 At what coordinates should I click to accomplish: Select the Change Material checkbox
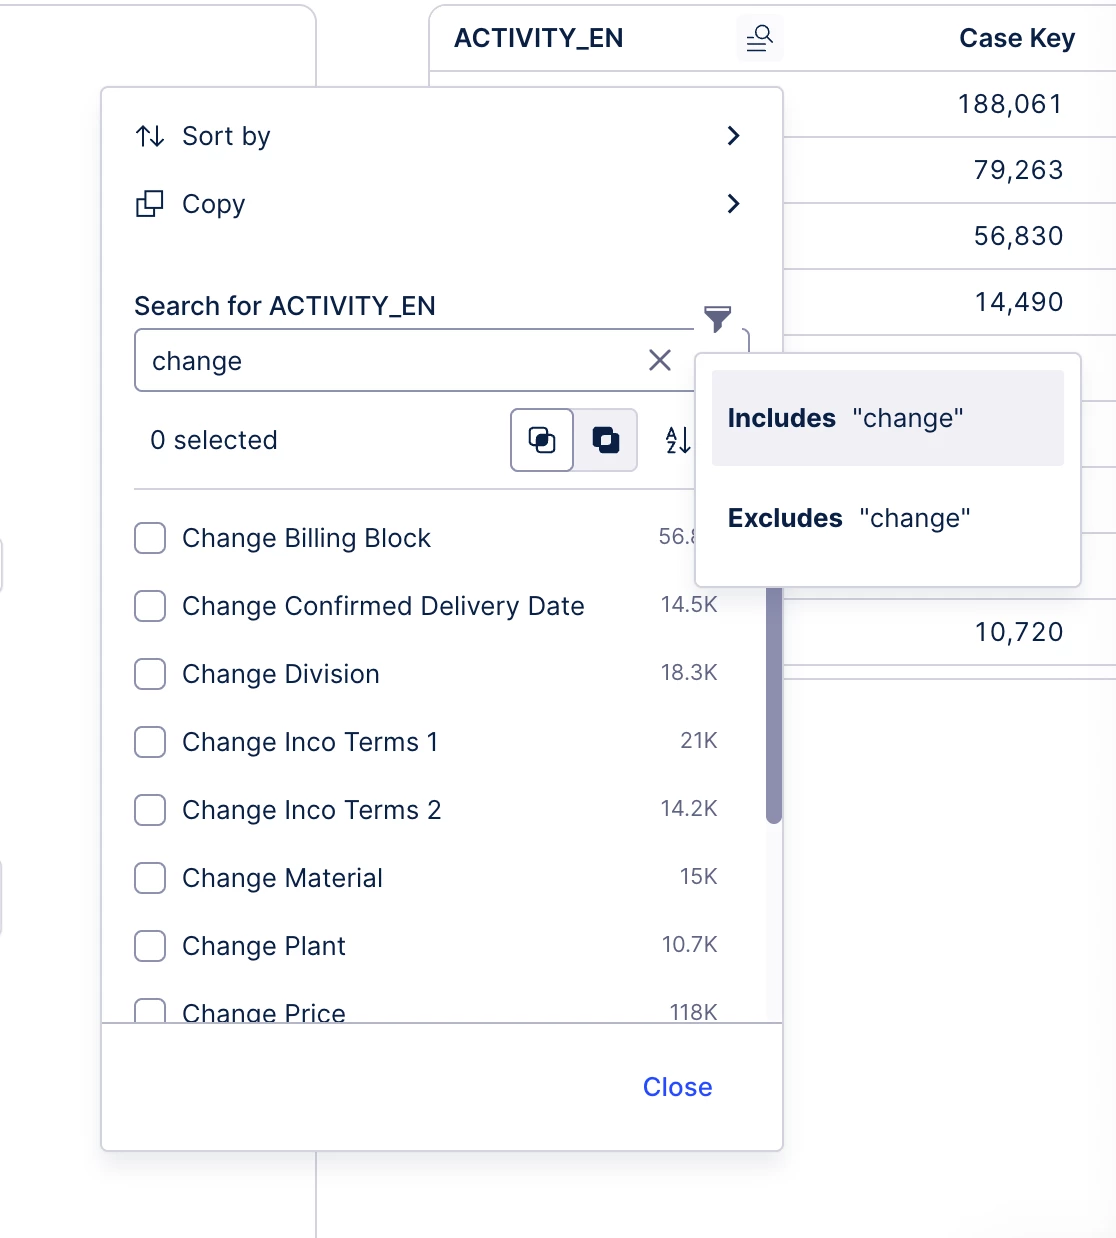pyautogui.click(x=150, y=878)
